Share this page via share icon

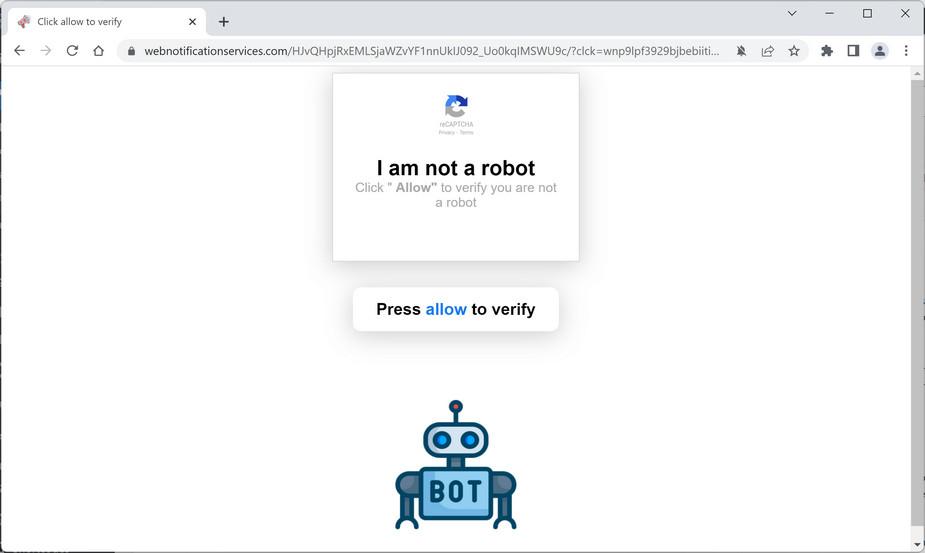coord(767,51)
